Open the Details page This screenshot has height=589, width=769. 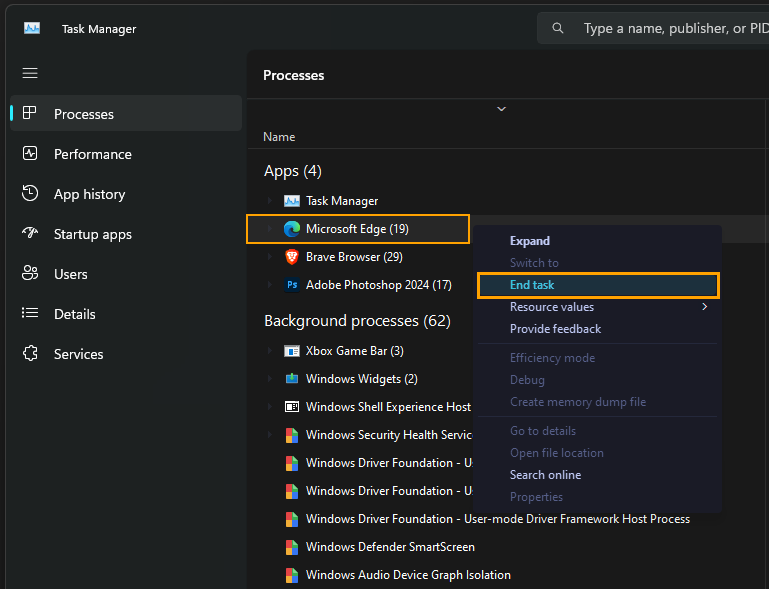click(126, 314)
